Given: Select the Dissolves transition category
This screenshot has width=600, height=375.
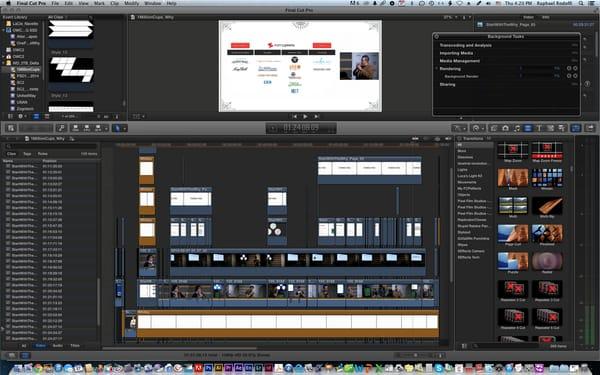Looking at the screenshot, I should [465, 157].
